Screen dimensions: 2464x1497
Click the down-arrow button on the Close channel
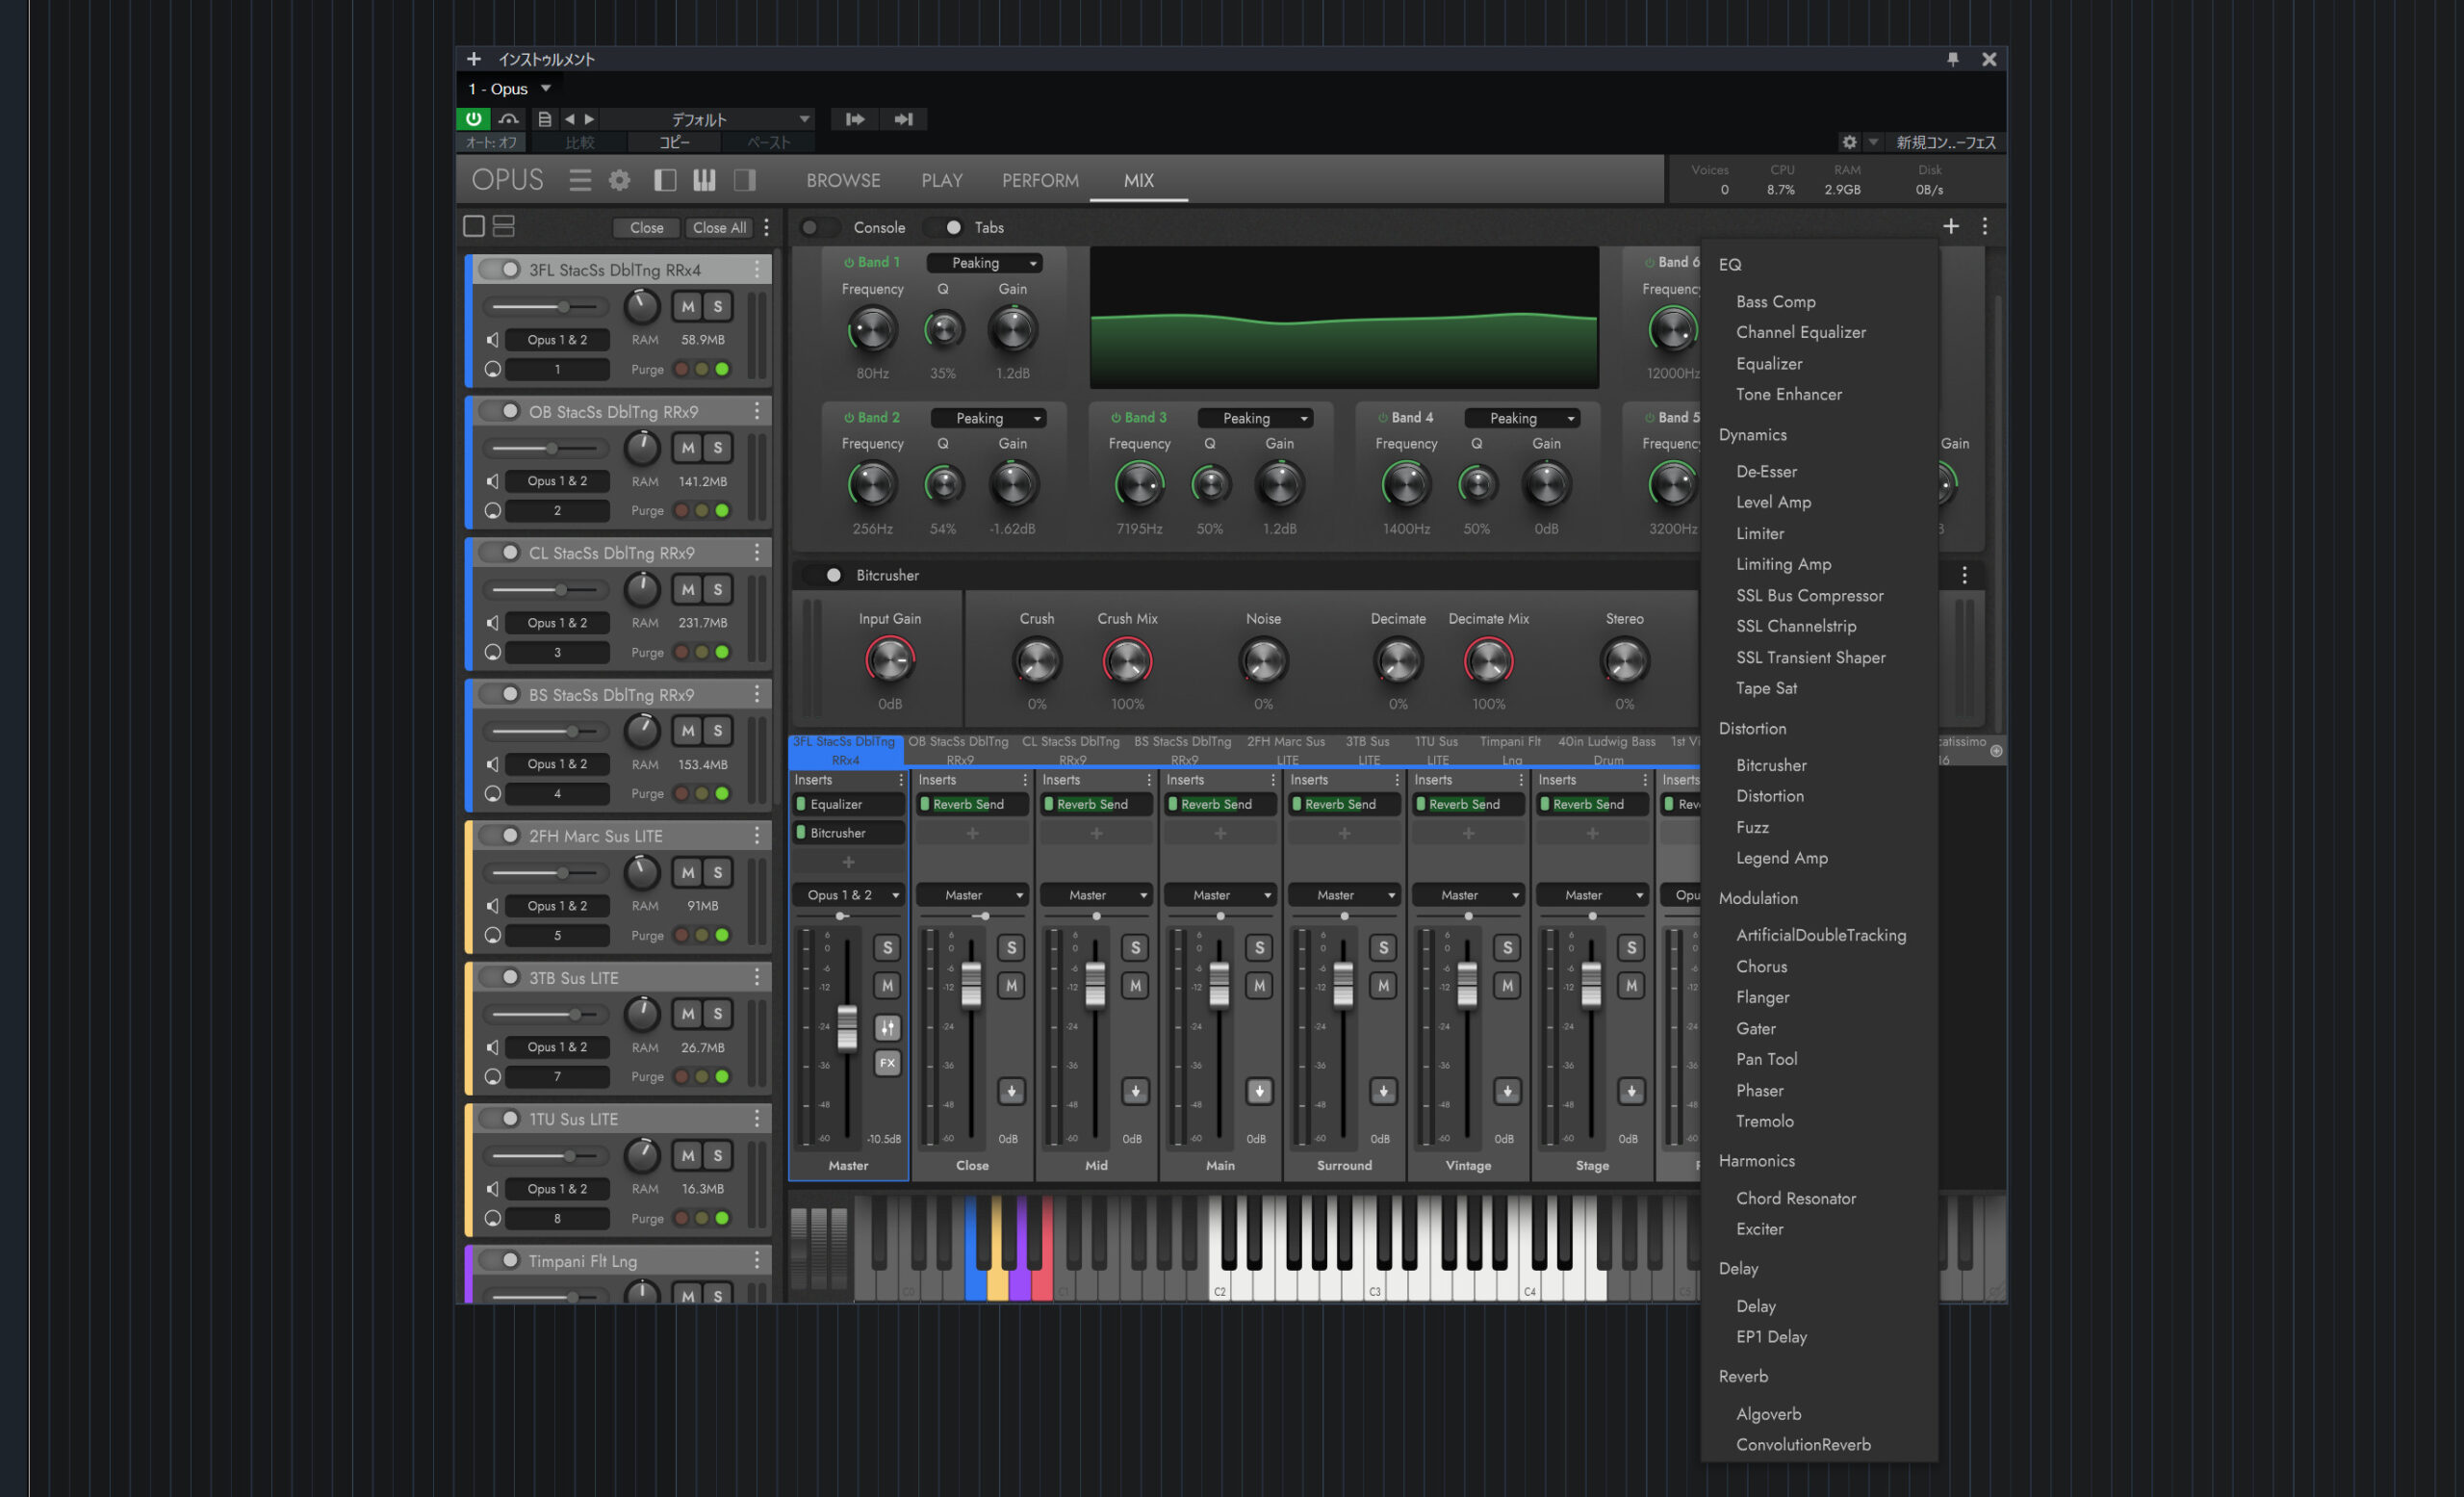click(x=1011, y=1091)
